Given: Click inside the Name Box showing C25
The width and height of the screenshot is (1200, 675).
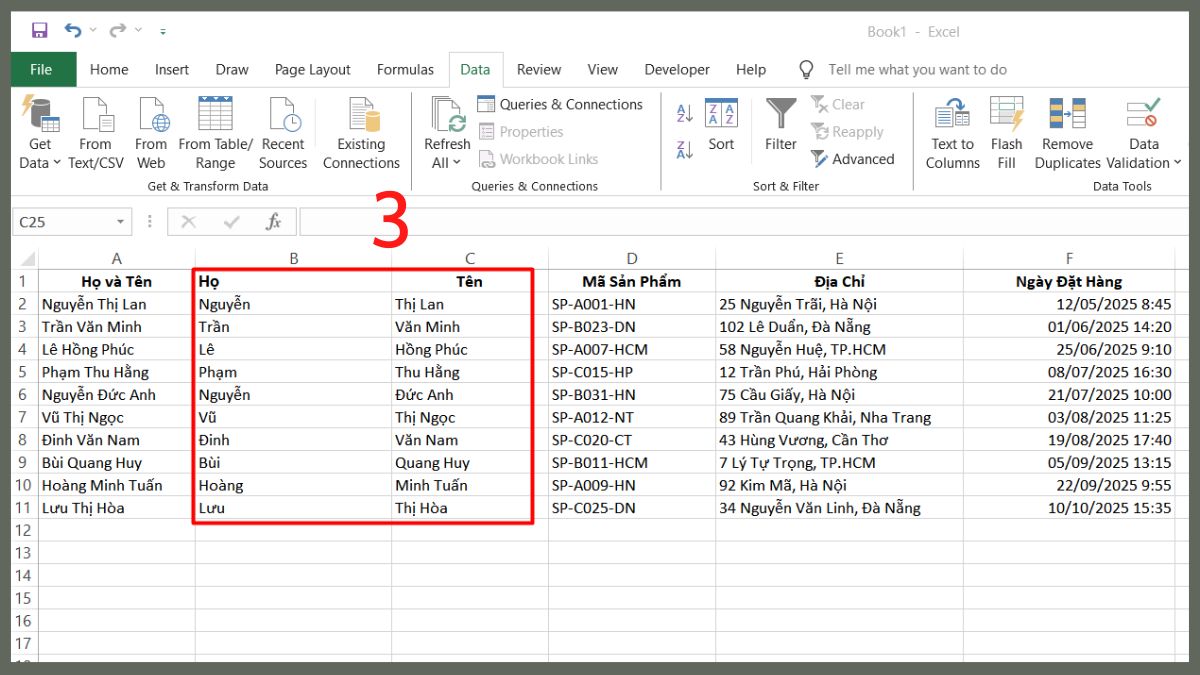Looking at the screenshot, I should coord(60,221).
